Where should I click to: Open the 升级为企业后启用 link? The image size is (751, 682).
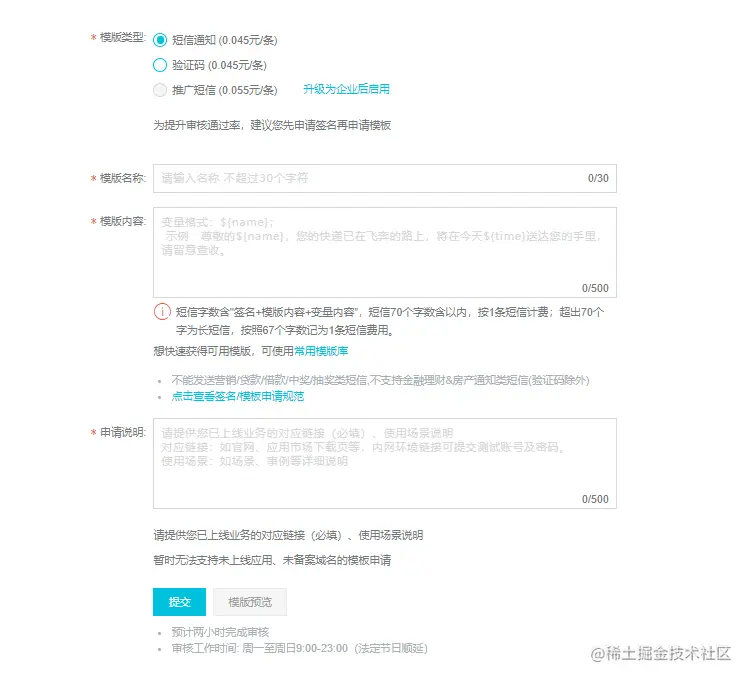346,89
